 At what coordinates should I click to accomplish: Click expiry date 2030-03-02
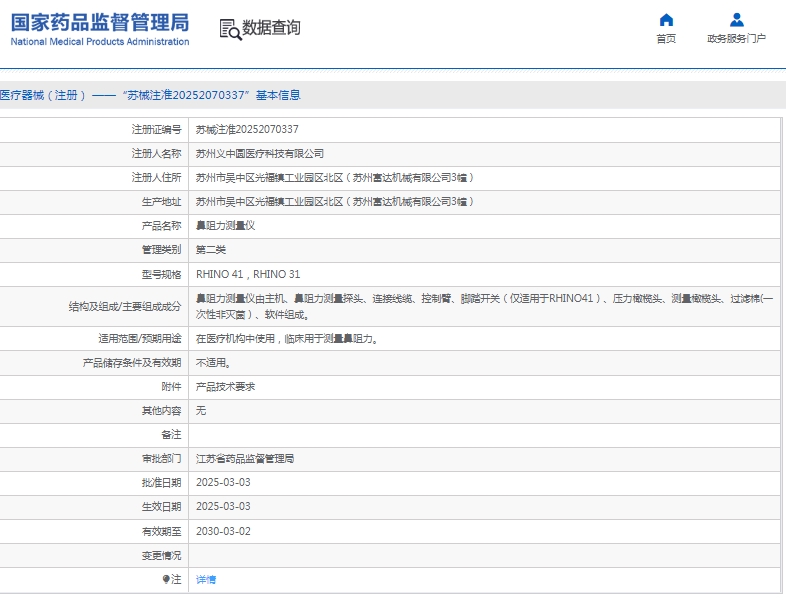(x=223, y=531)
